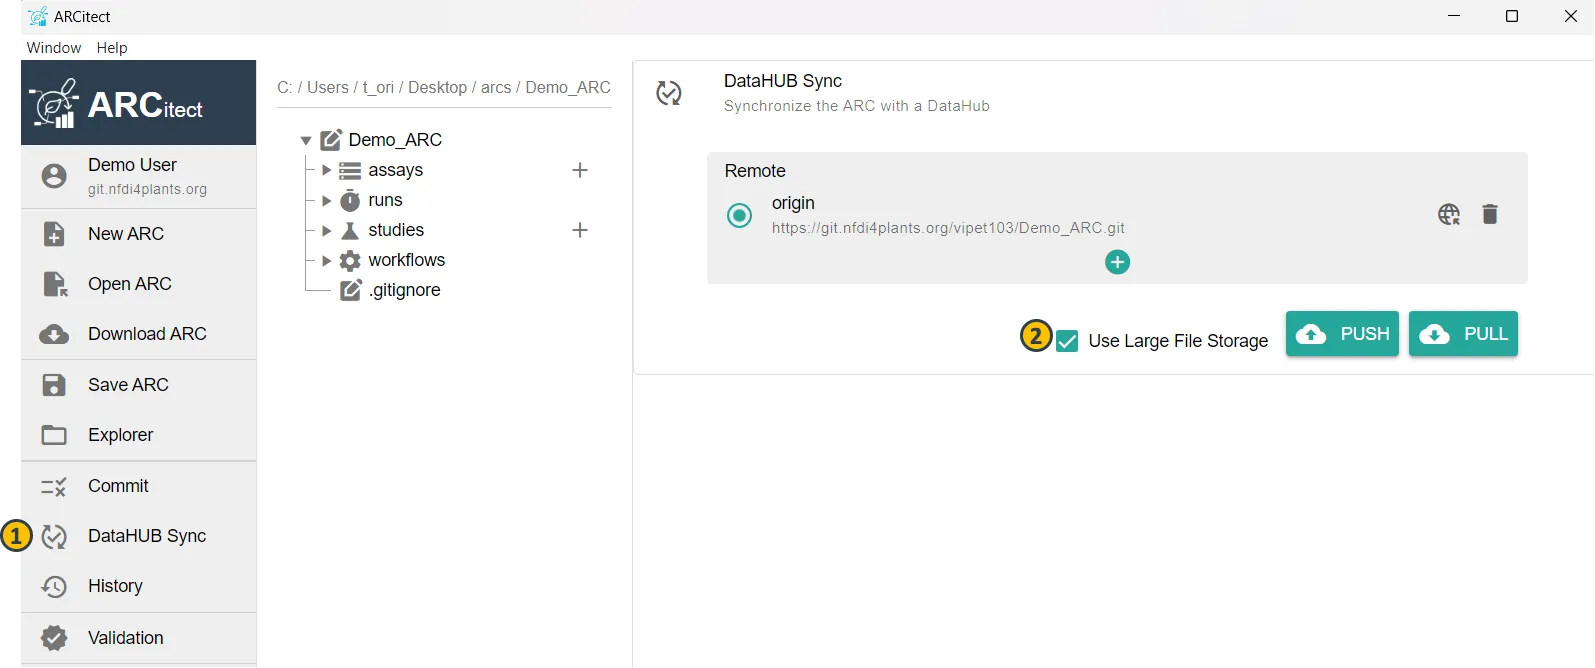Open the Commit sidebar item
The width and height of the screenshot is (1595, 668).
(118, 486)
